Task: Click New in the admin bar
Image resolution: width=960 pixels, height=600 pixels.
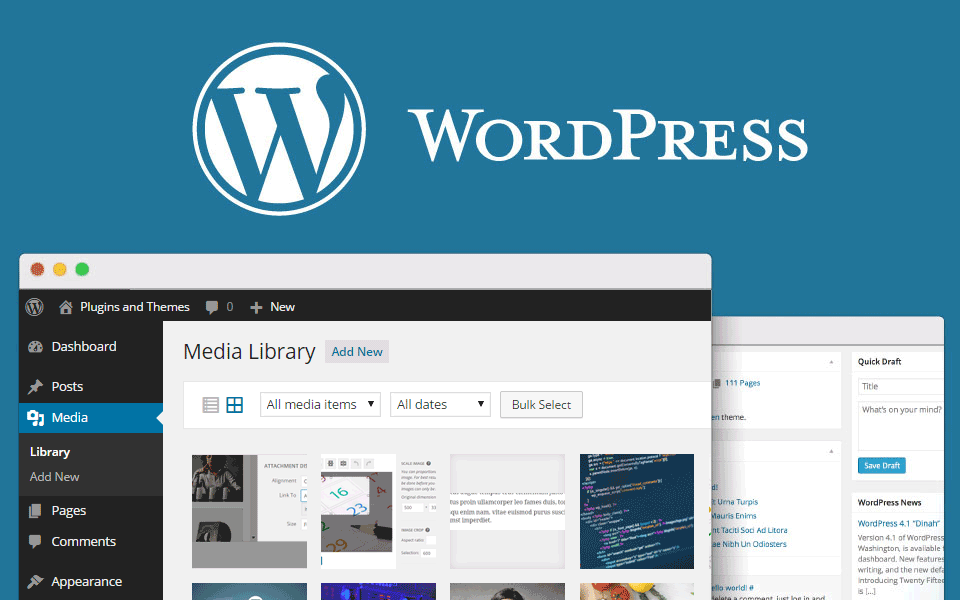Action: click(282, 307)
